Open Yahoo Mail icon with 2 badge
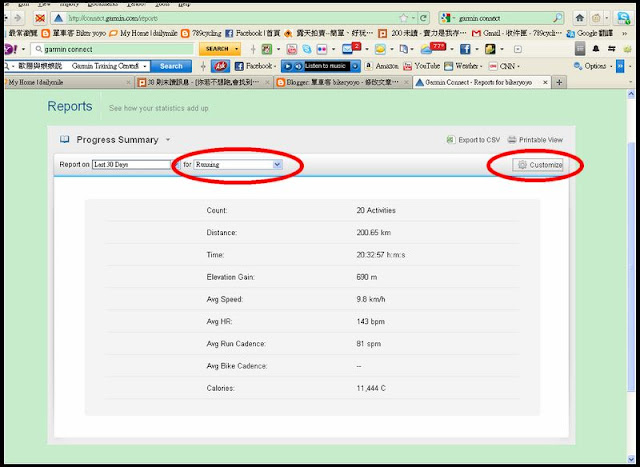The image size is (640, 467). click(351, 48)
